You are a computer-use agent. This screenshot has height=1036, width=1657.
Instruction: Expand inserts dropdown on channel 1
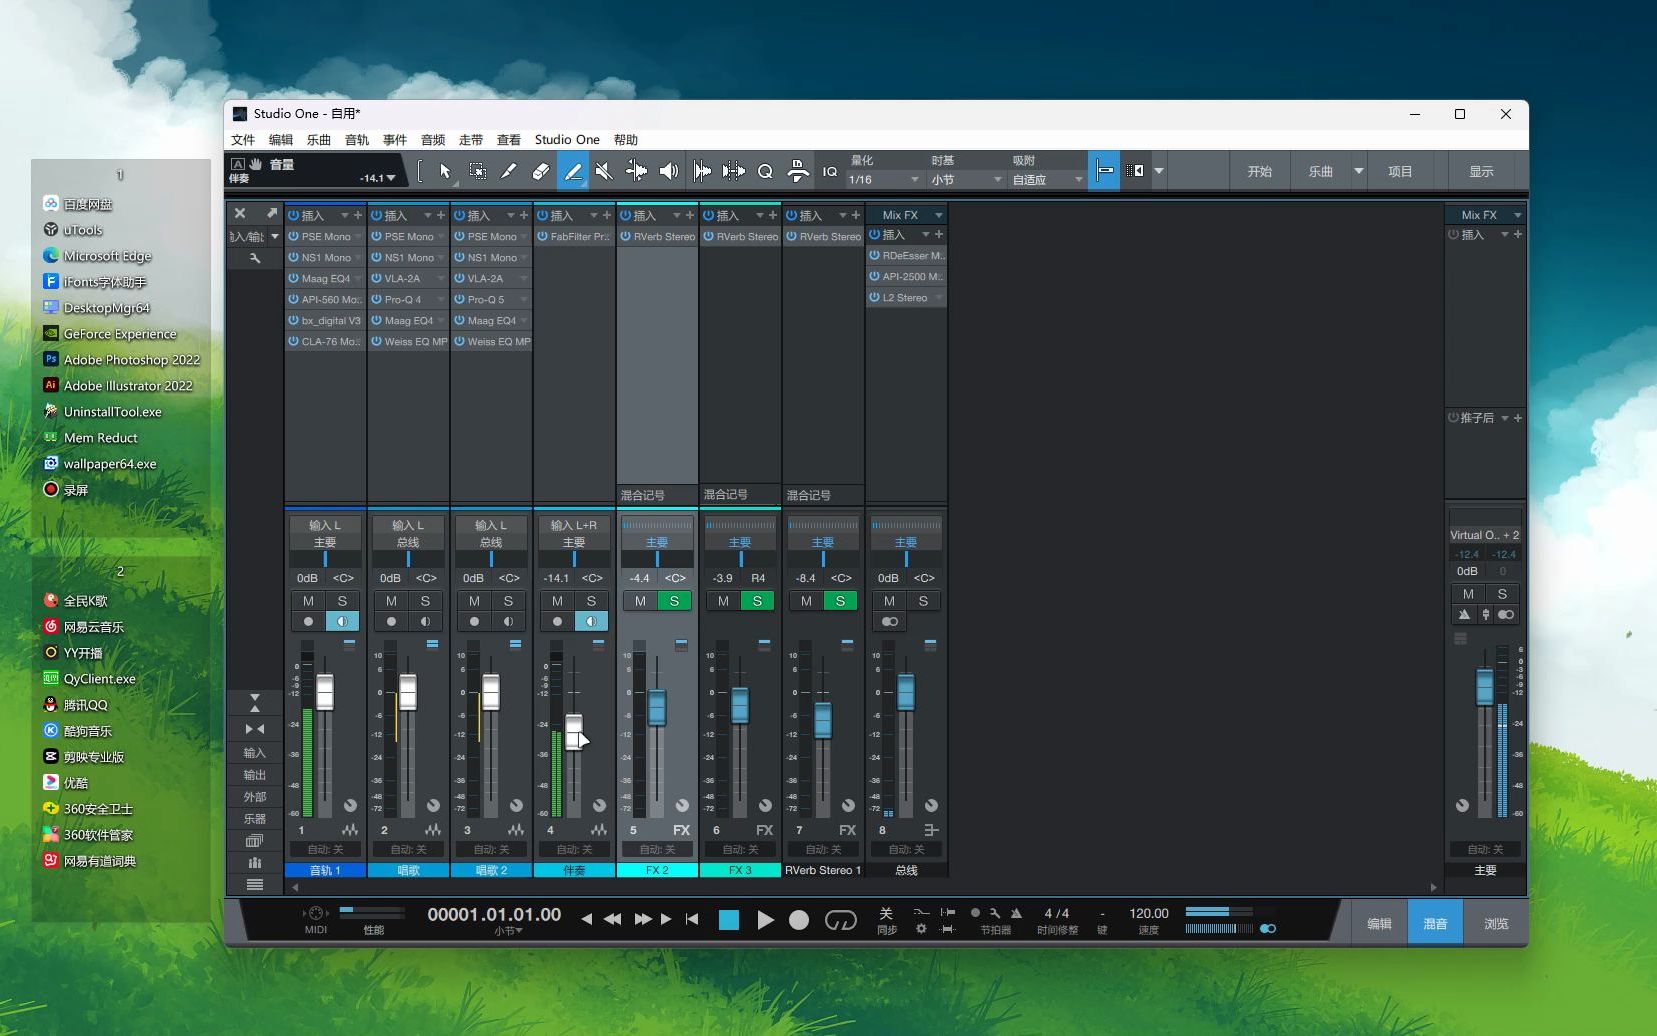(344, 215)
